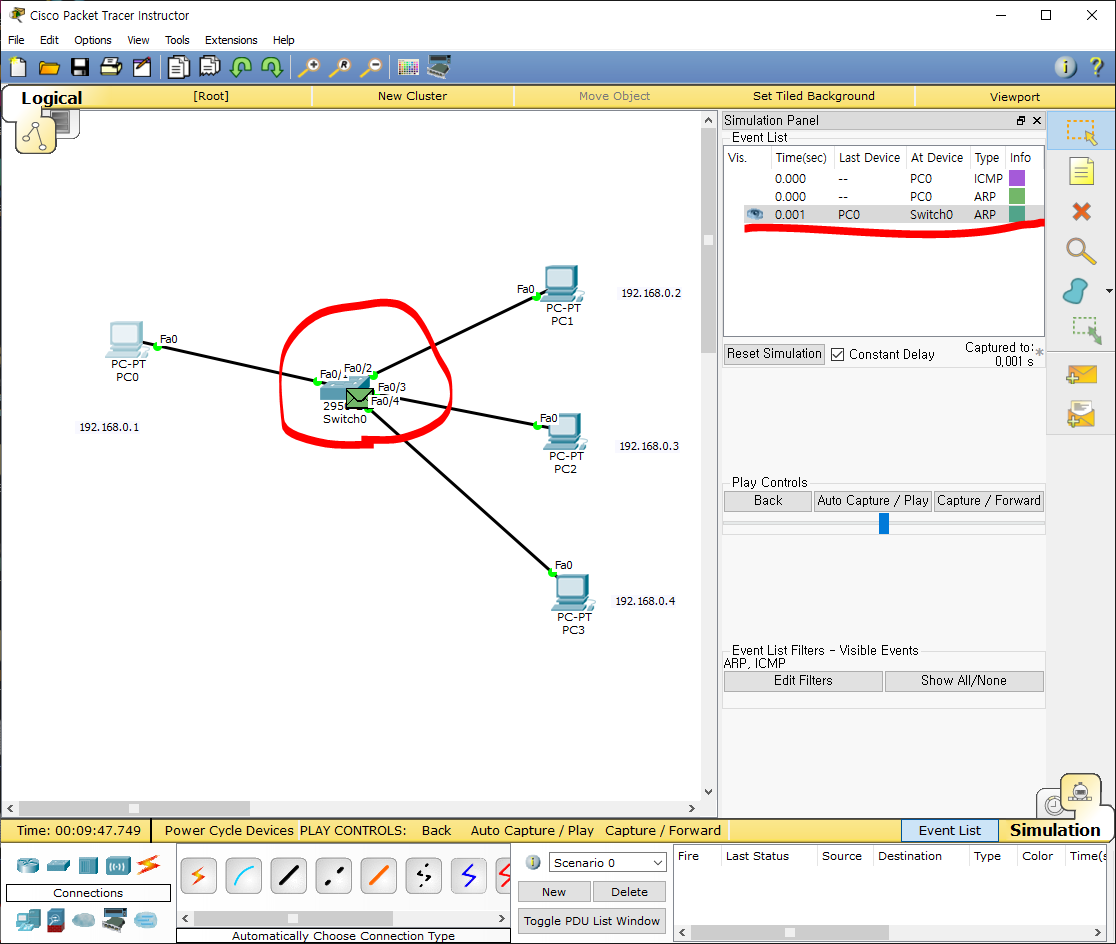
Task: Switch to the Simulation mode tab
Action: click(1055, 830)
